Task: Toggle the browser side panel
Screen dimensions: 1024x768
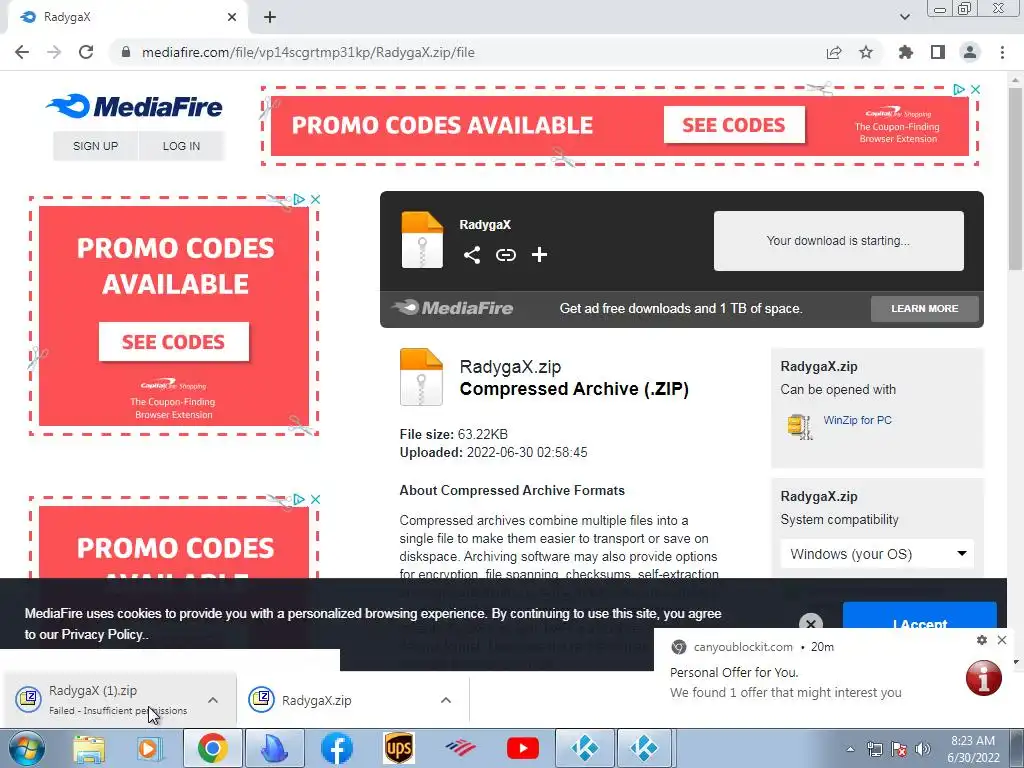Action: click(938, 52)
